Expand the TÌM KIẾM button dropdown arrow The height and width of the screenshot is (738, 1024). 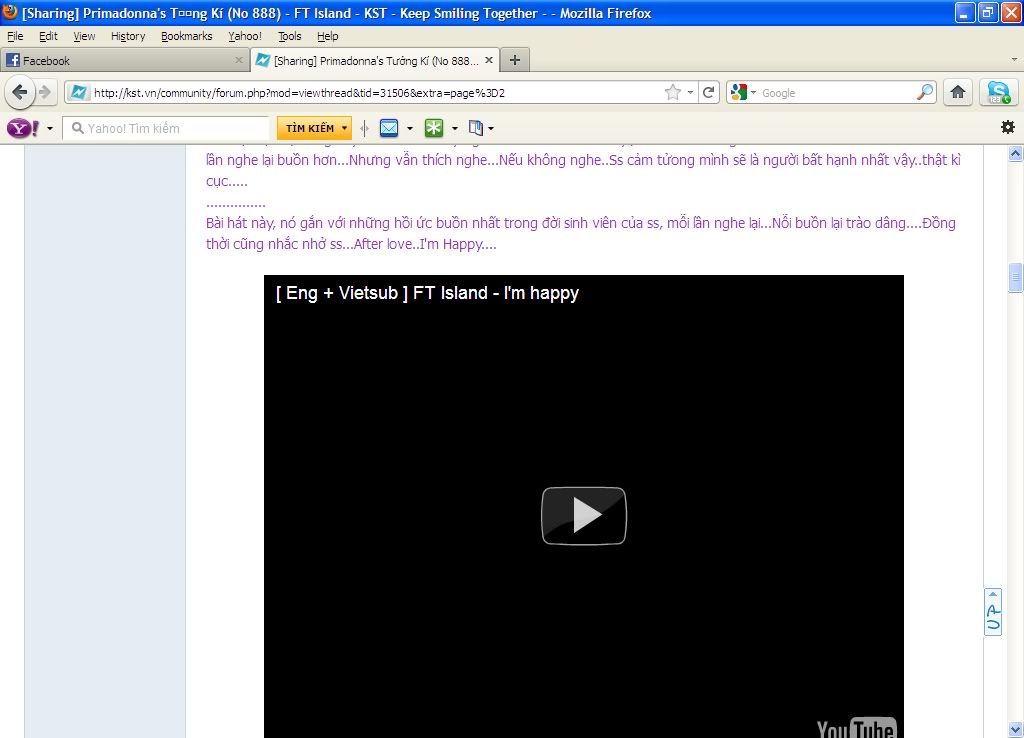coord(344,128)
